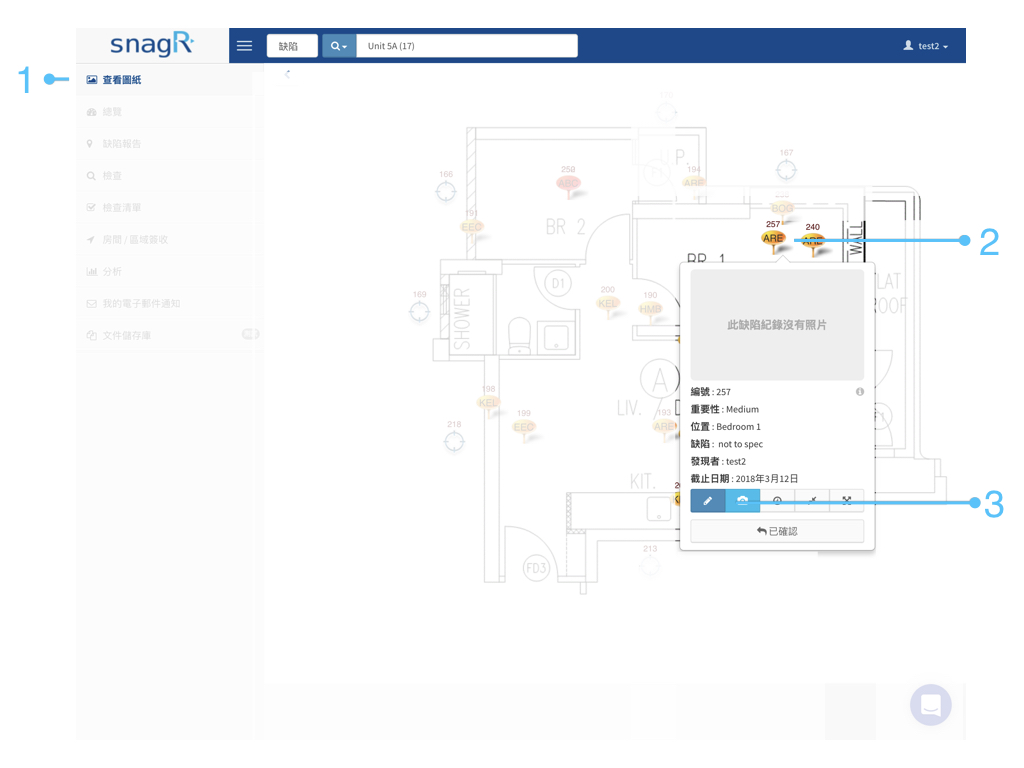
Task: Click the pencil edit button in defect popup
Action: pyautogui.click(x=708, y=501)
